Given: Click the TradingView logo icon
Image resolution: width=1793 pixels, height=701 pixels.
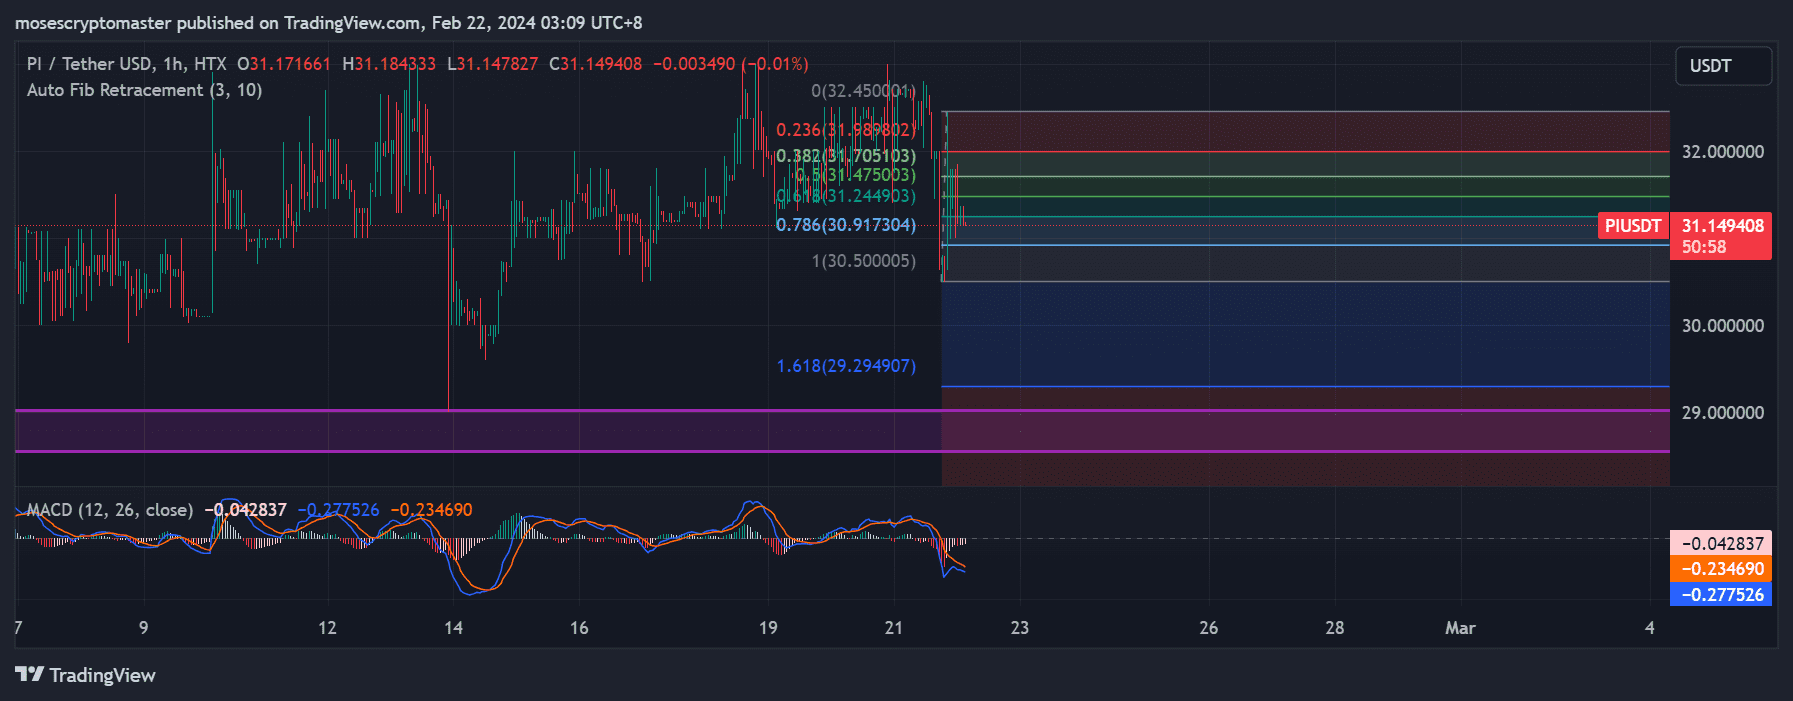Looking at the screenshot, I should pos(30,675).
